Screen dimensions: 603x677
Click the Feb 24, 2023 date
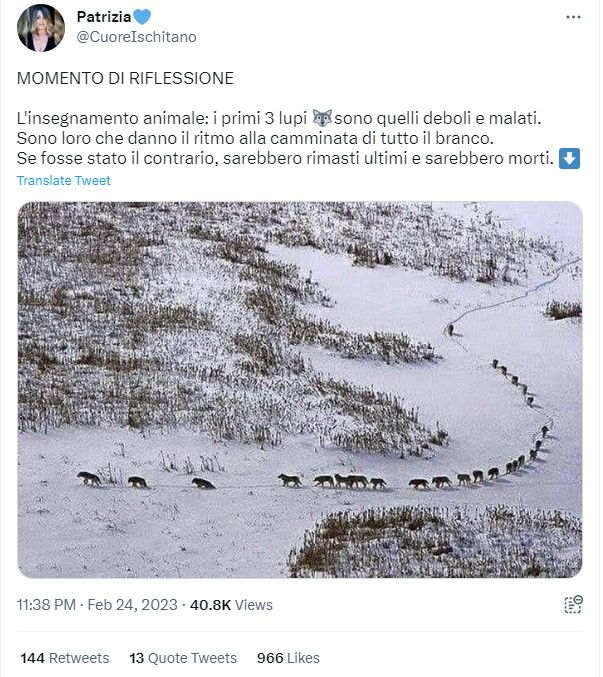coord(133,605)
